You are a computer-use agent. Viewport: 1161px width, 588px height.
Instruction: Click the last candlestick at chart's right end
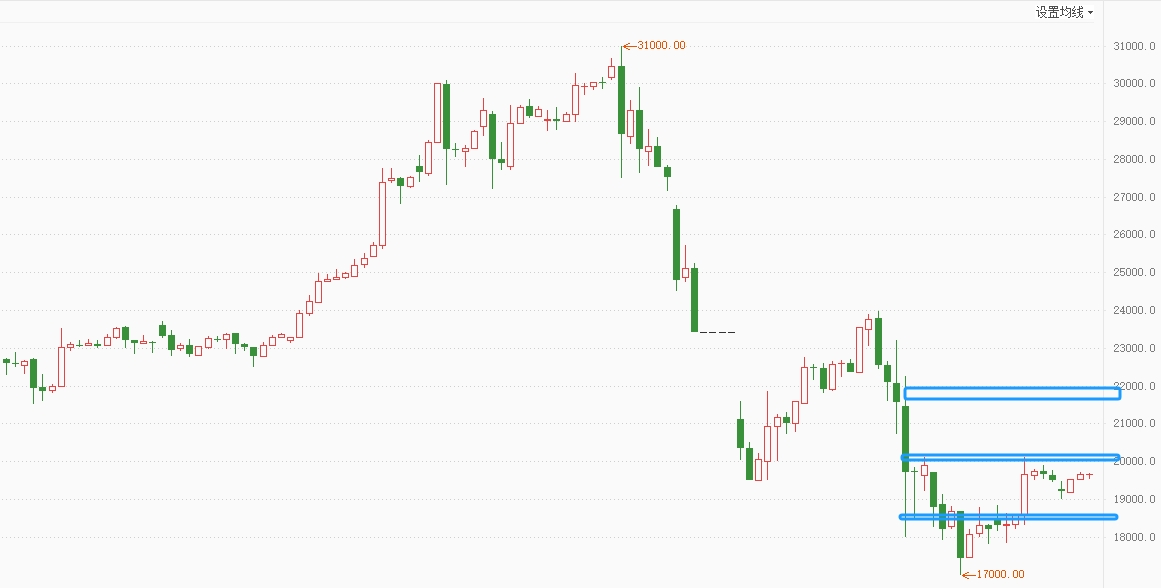click(x=1089, y=475)
